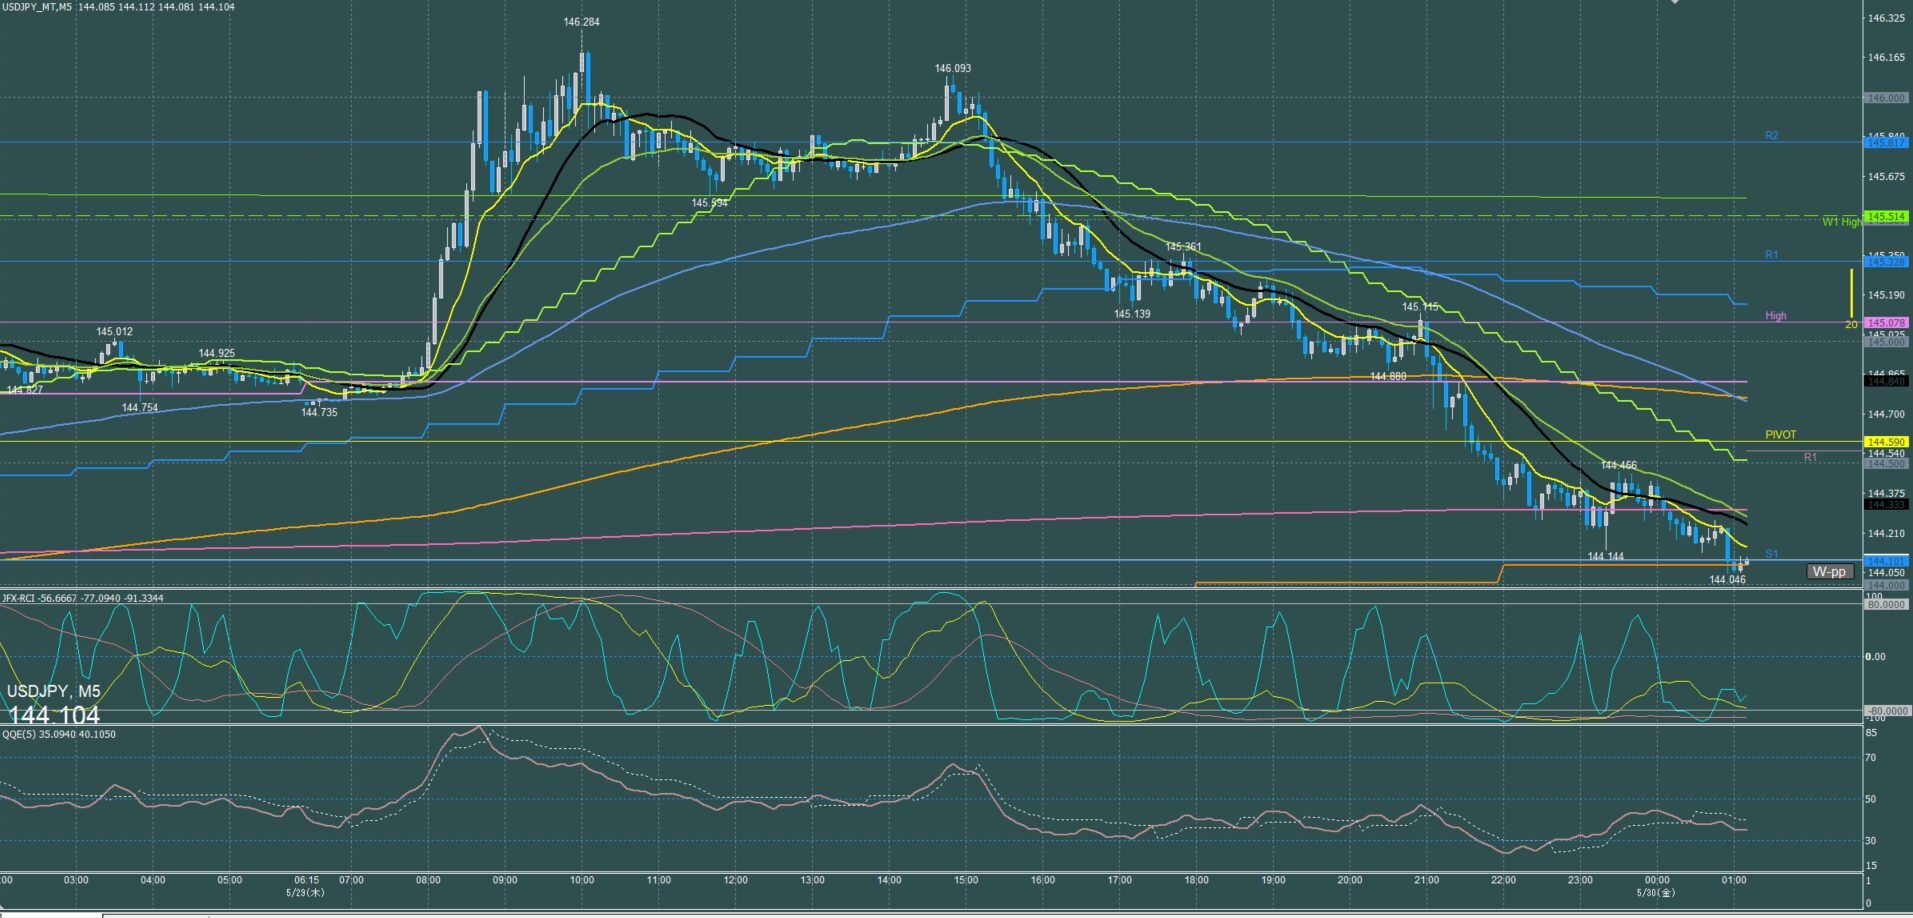Click the green W1 High label
1913x918 pixels.
(1841, 222)
